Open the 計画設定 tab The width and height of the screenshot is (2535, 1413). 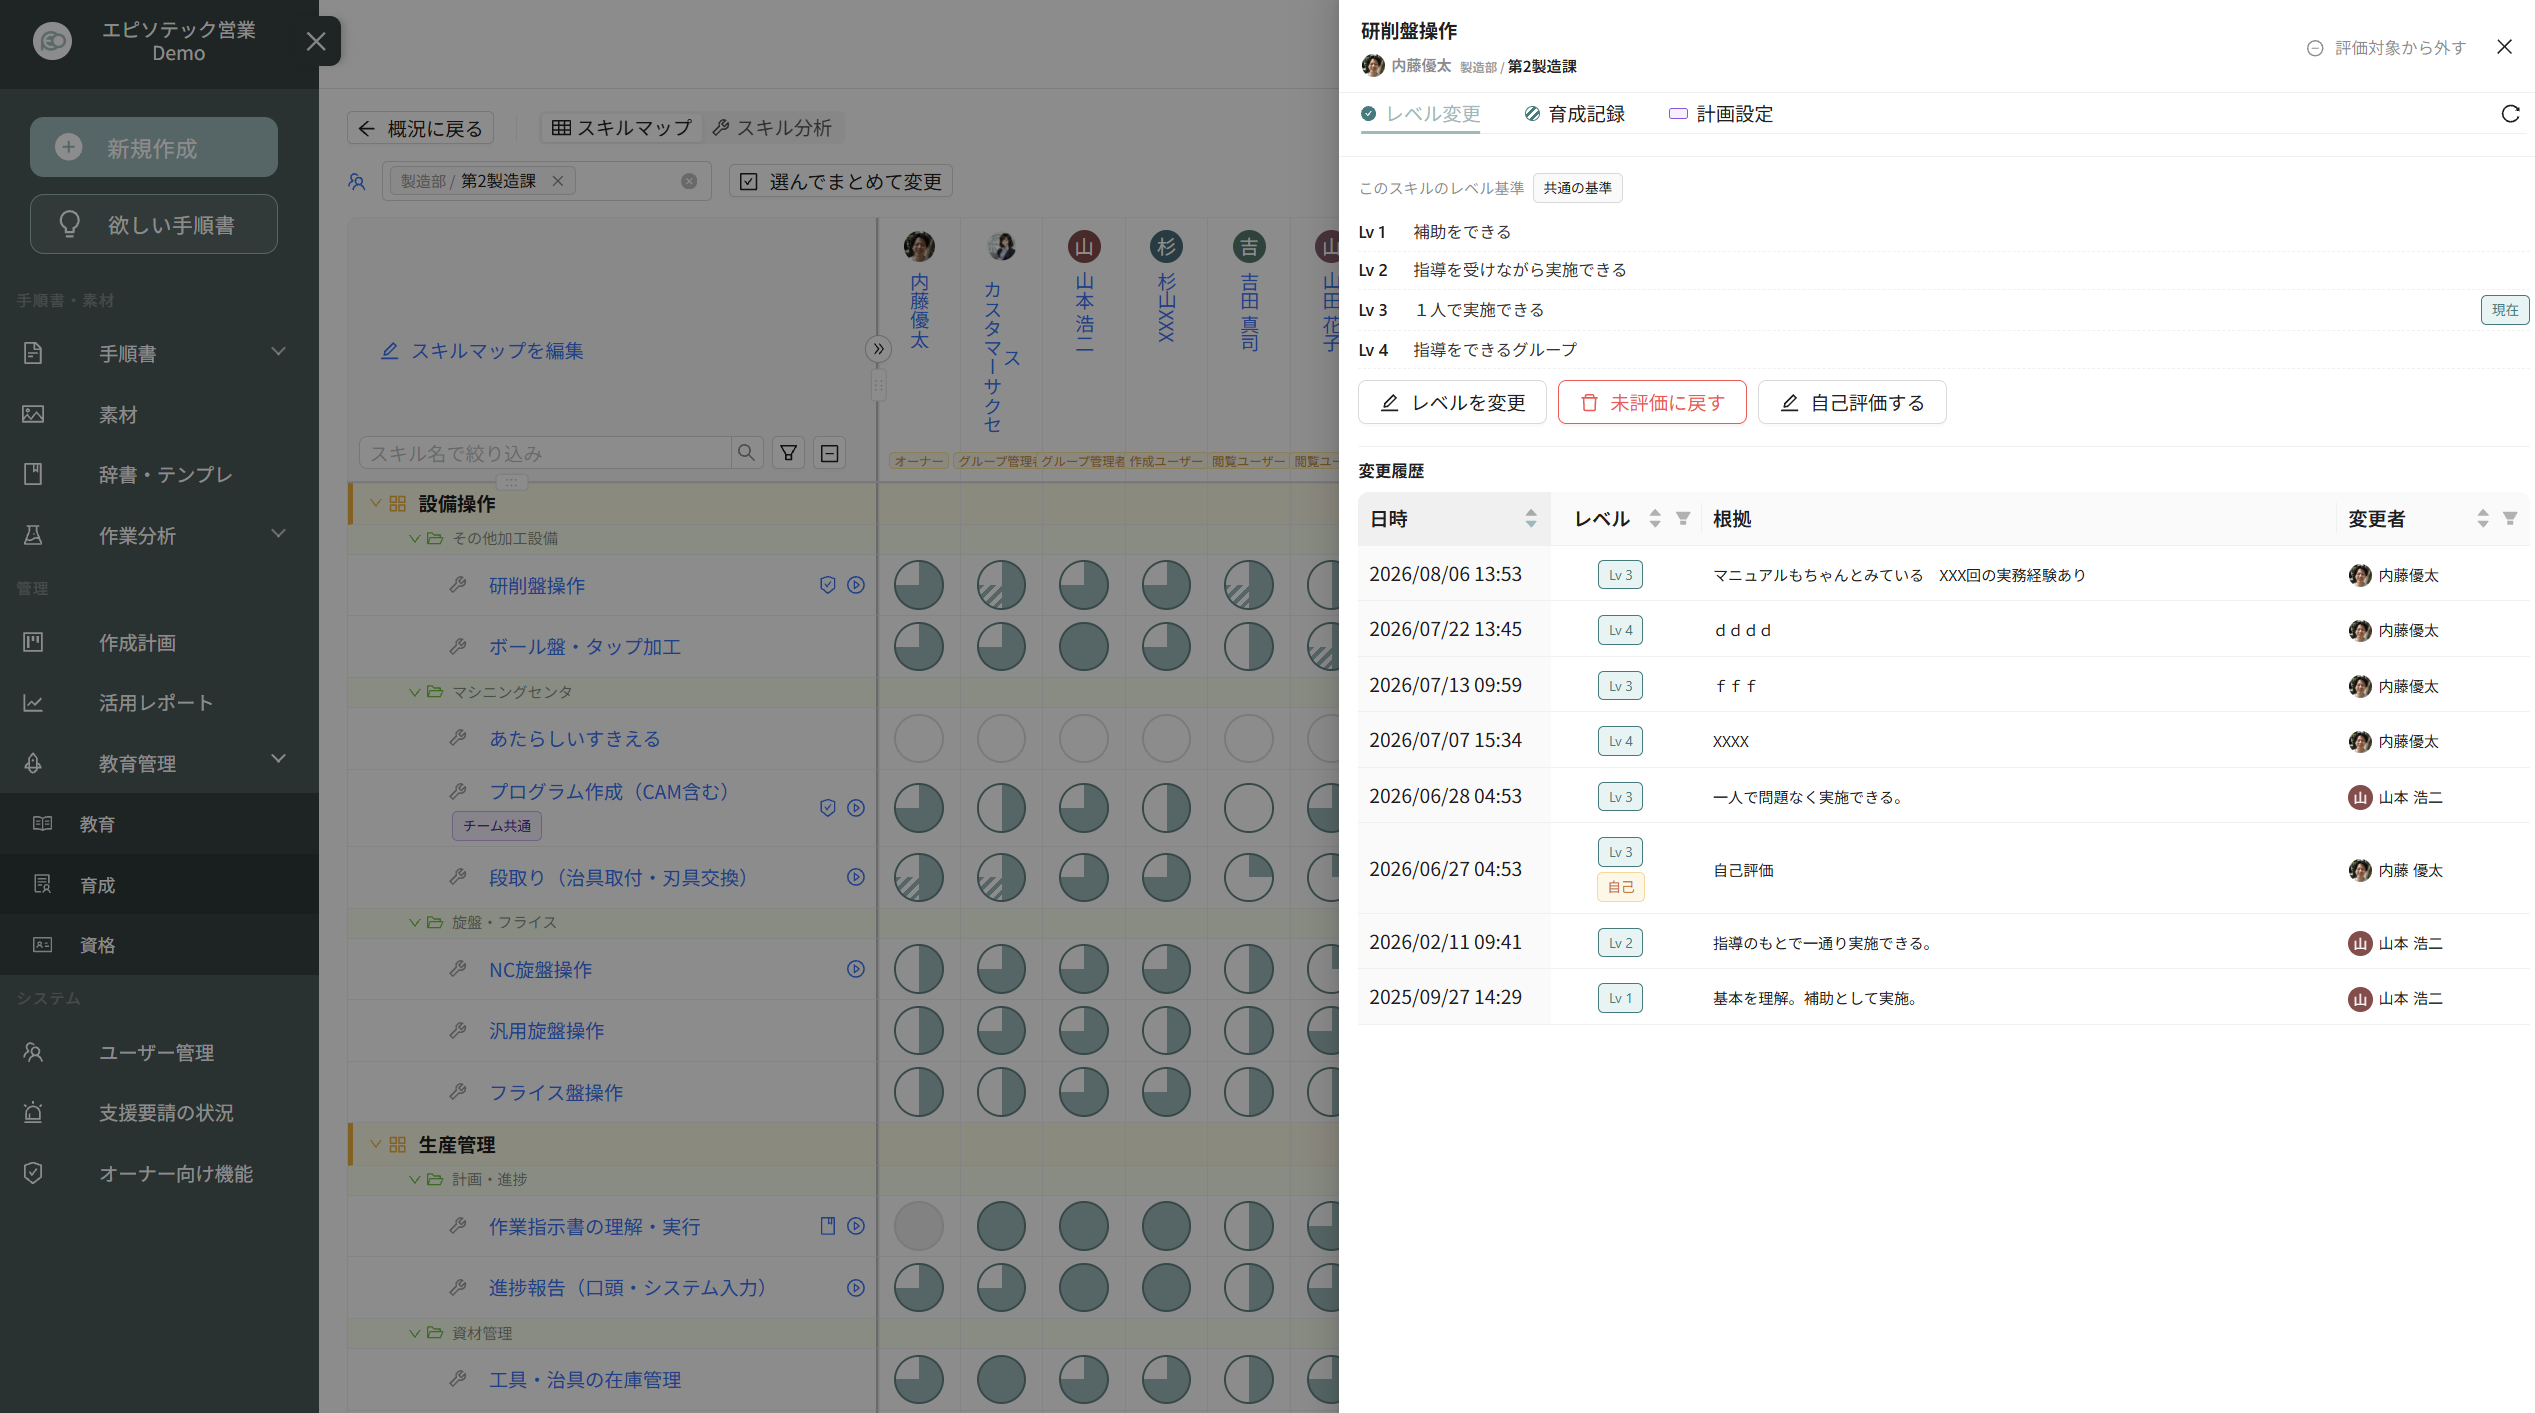pyautogui.click(x=1721, y=114)
